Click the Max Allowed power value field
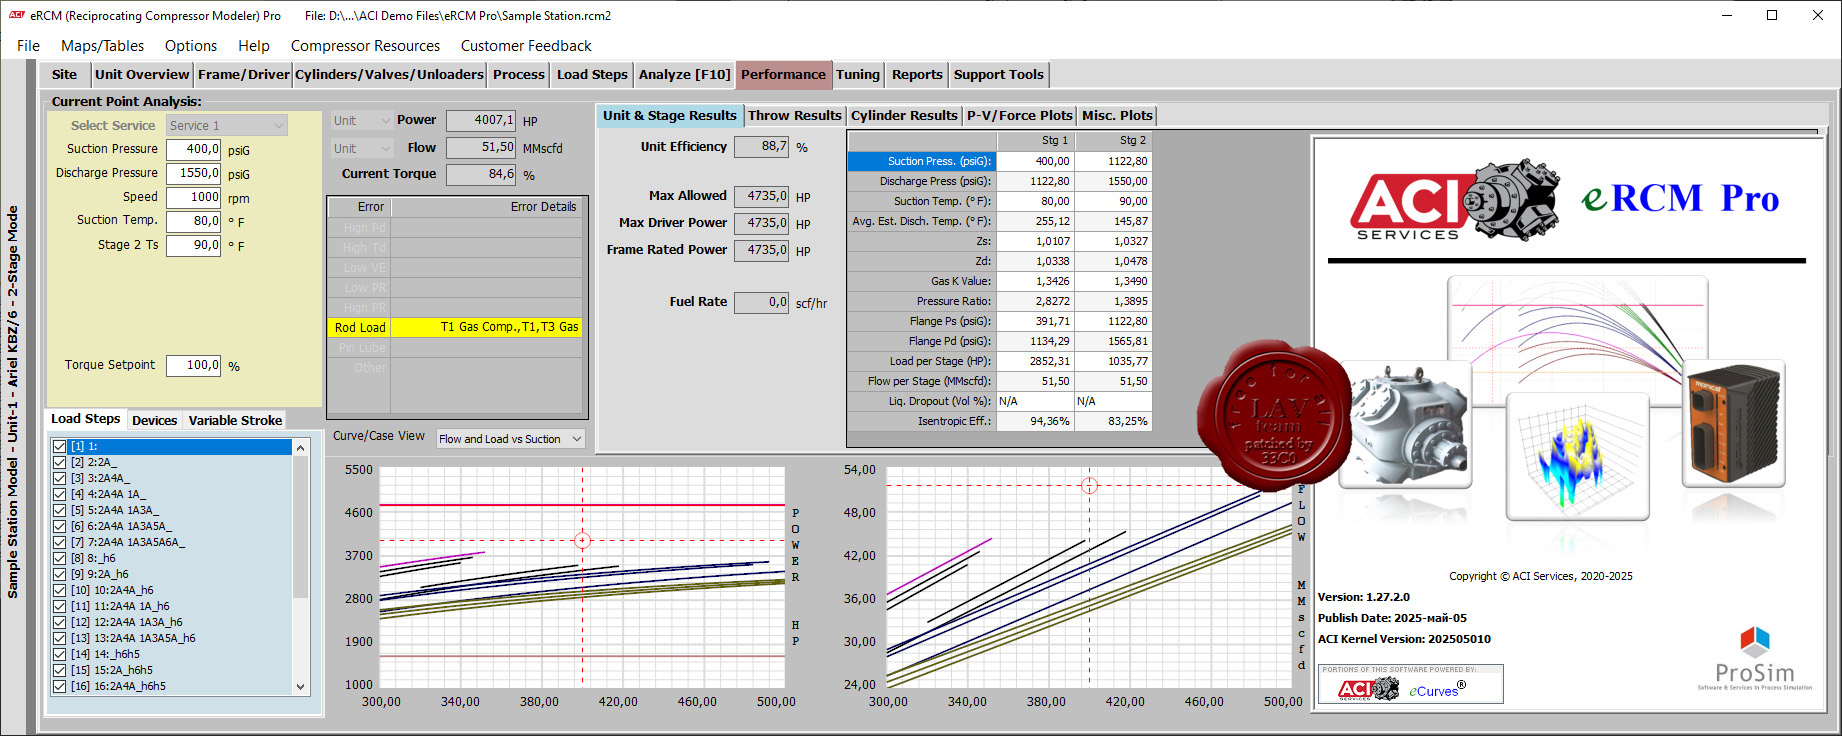Screen dimensions: 1842x736 coord(761,196)
